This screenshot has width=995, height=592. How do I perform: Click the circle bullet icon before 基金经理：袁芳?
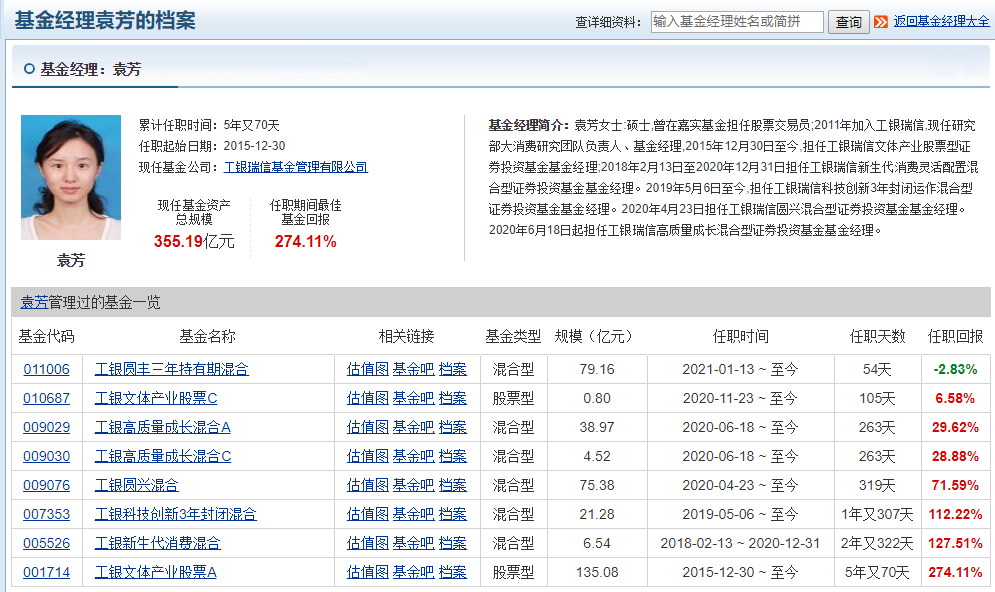point(28,69)
